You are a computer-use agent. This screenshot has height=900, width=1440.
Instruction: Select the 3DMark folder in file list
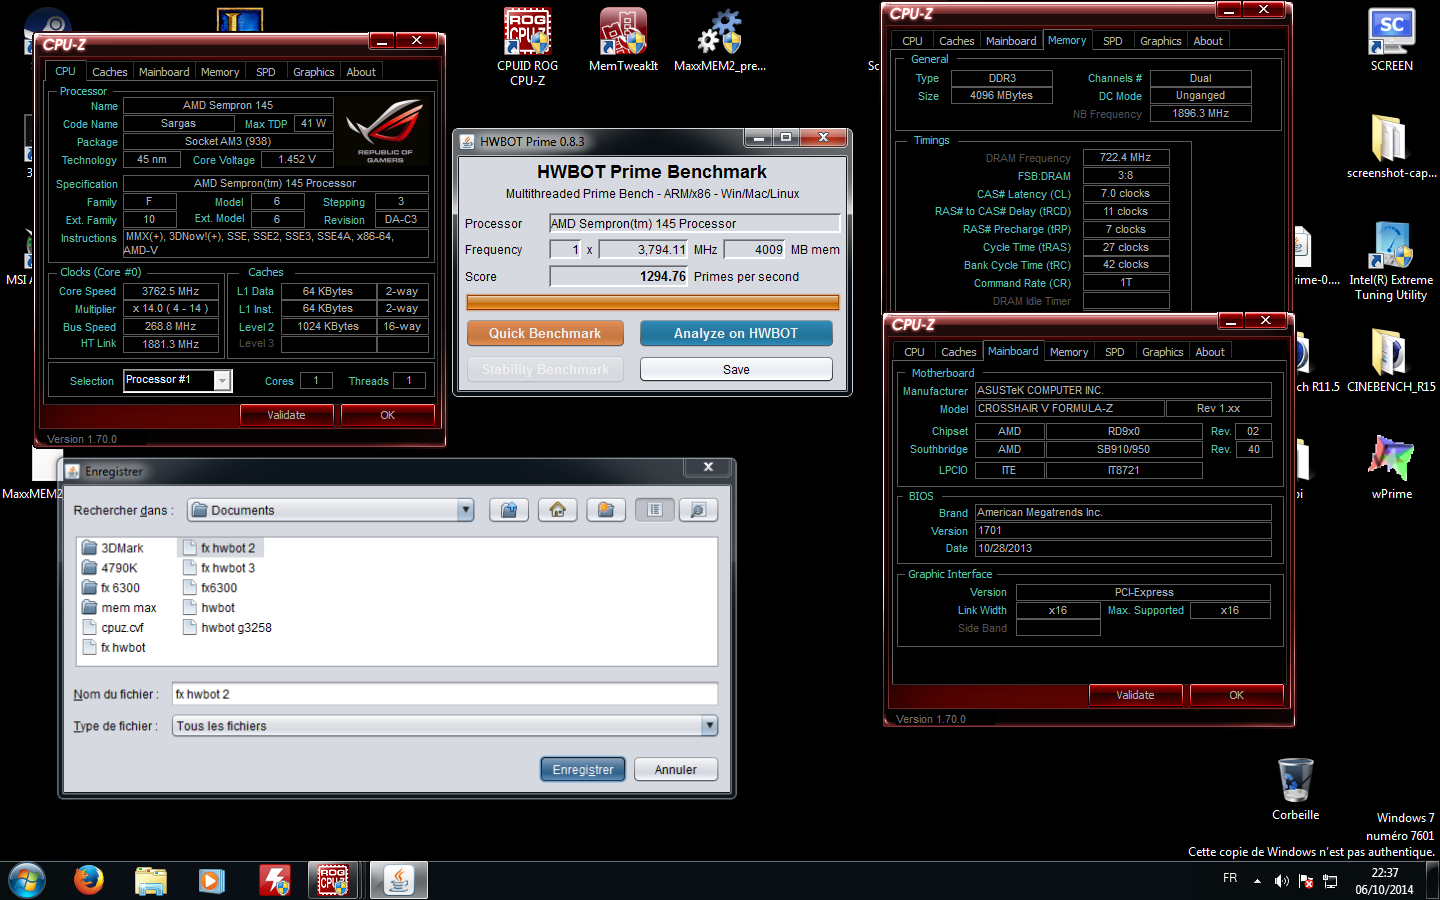(x=113, y=548)
